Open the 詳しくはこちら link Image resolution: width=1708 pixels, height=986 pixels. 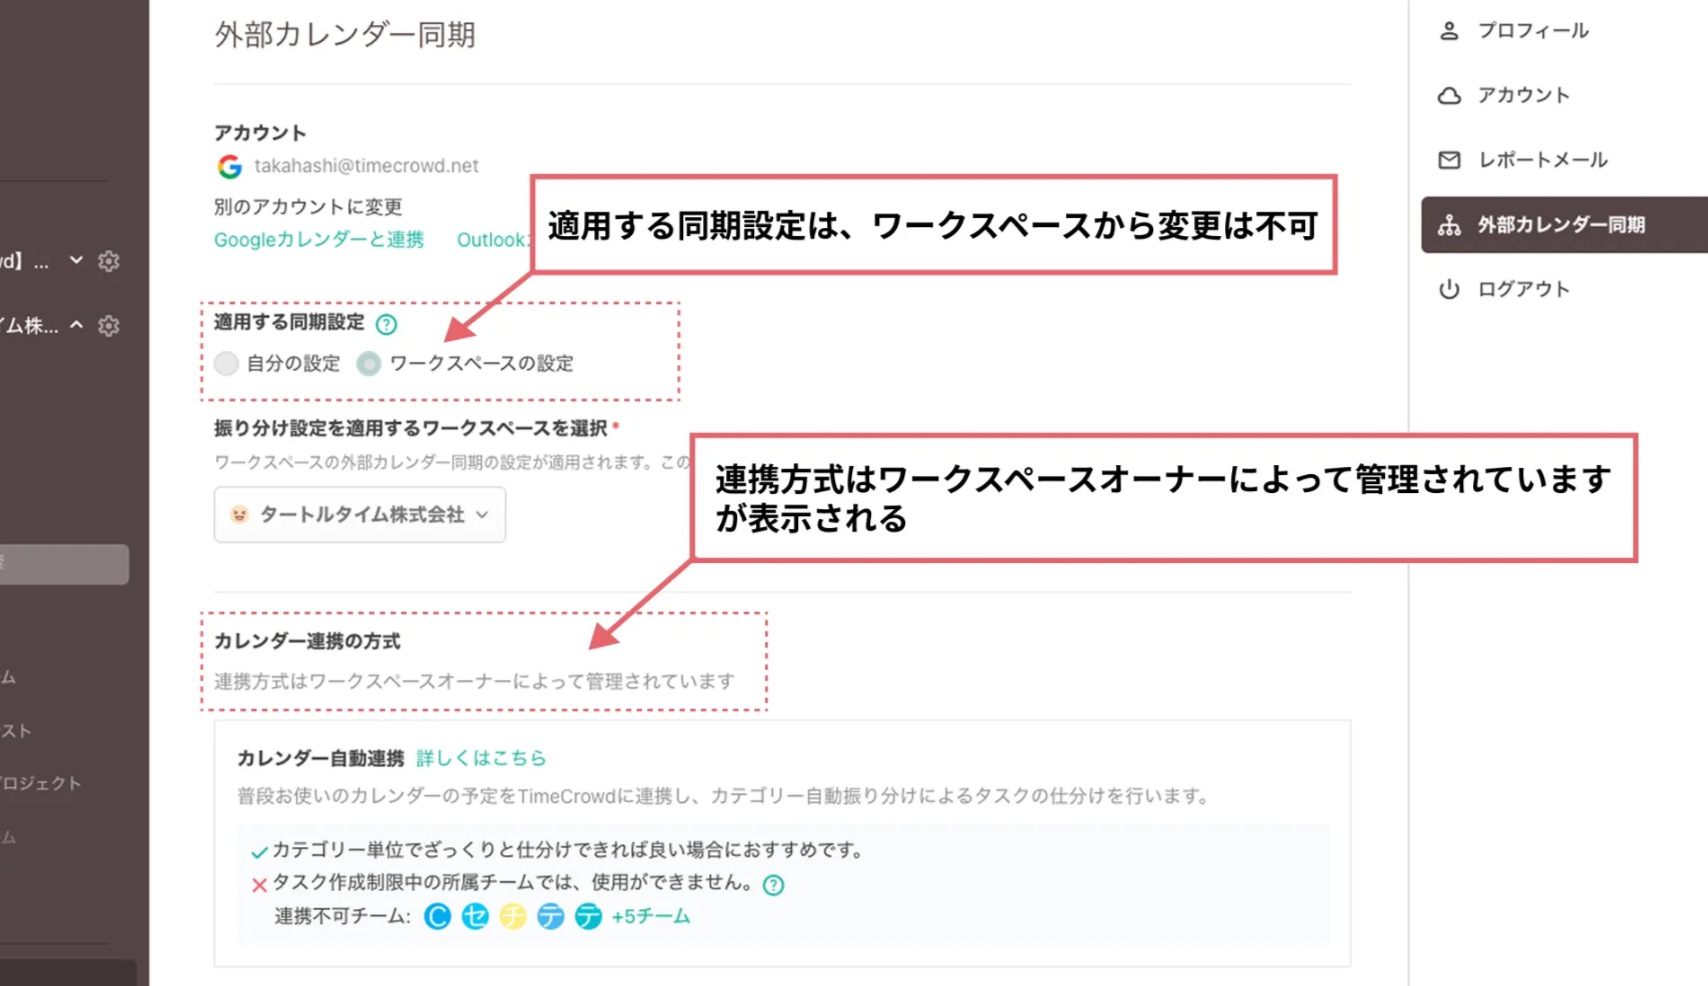[481, 758]
